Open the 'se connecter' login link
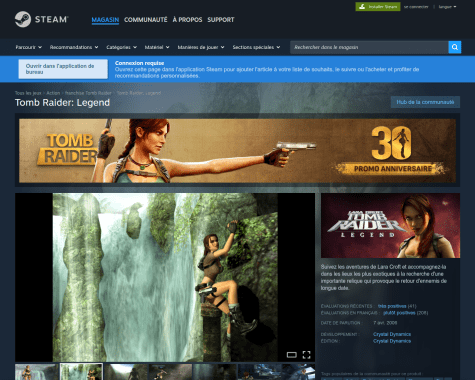This screenshot has width=475, height=380. coord(416,7)
